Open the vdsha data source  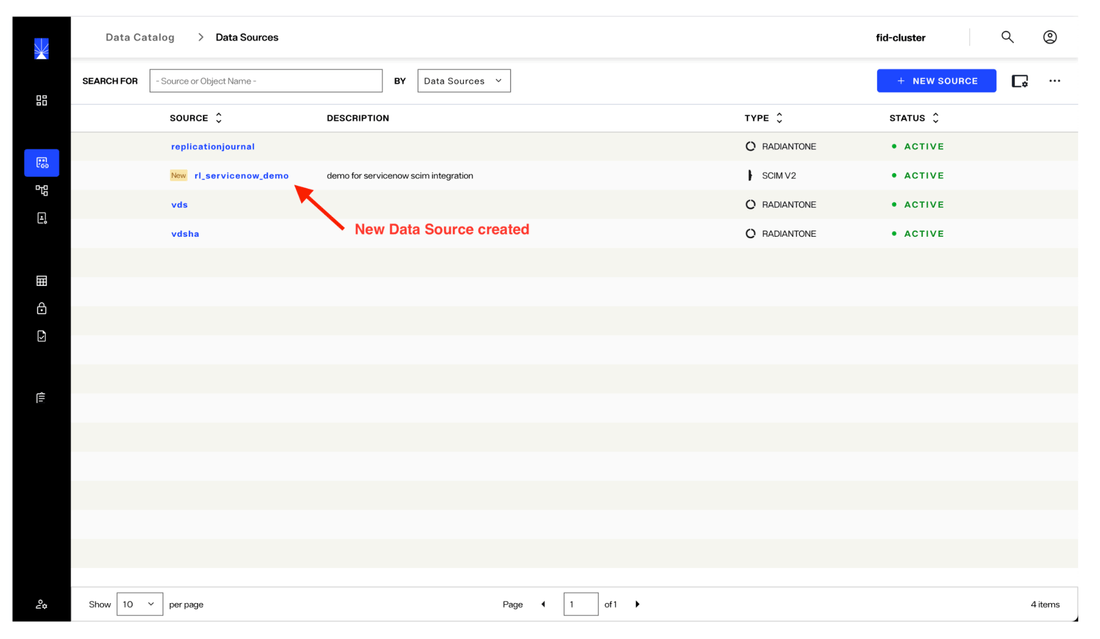click(x=185, y=234)
